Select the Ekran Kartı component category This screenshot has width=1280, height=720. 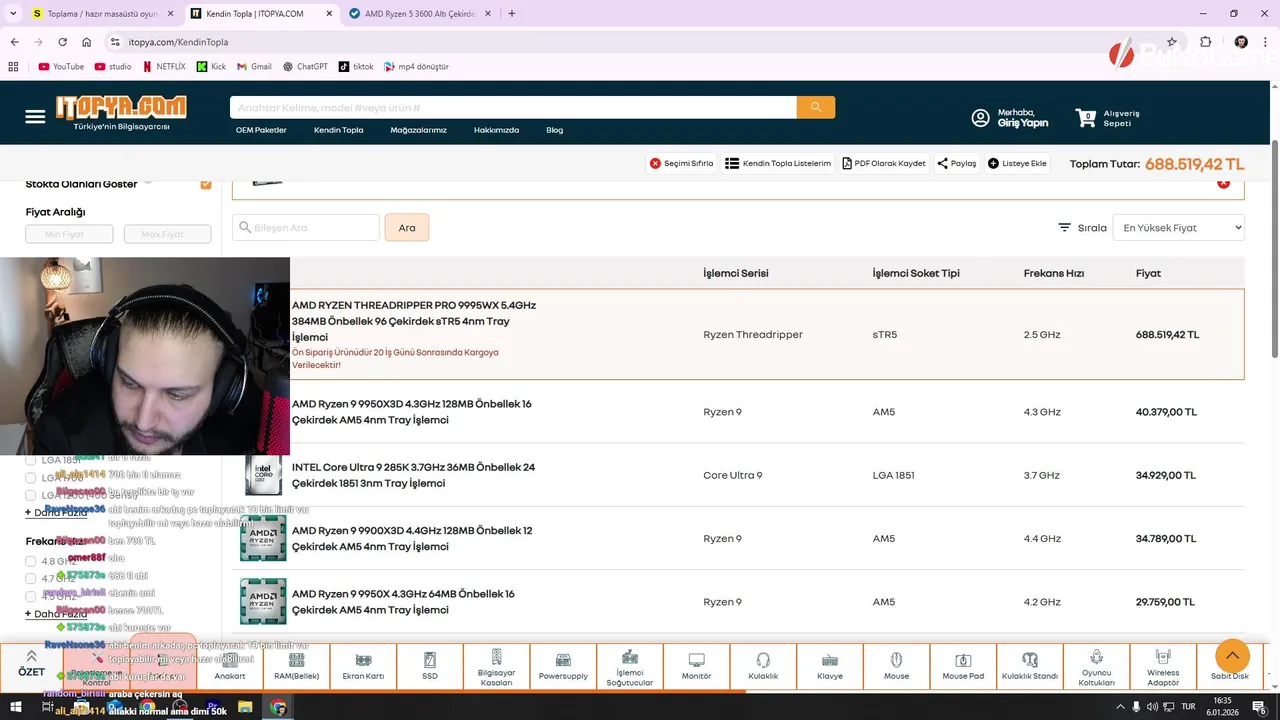point(363,667)
